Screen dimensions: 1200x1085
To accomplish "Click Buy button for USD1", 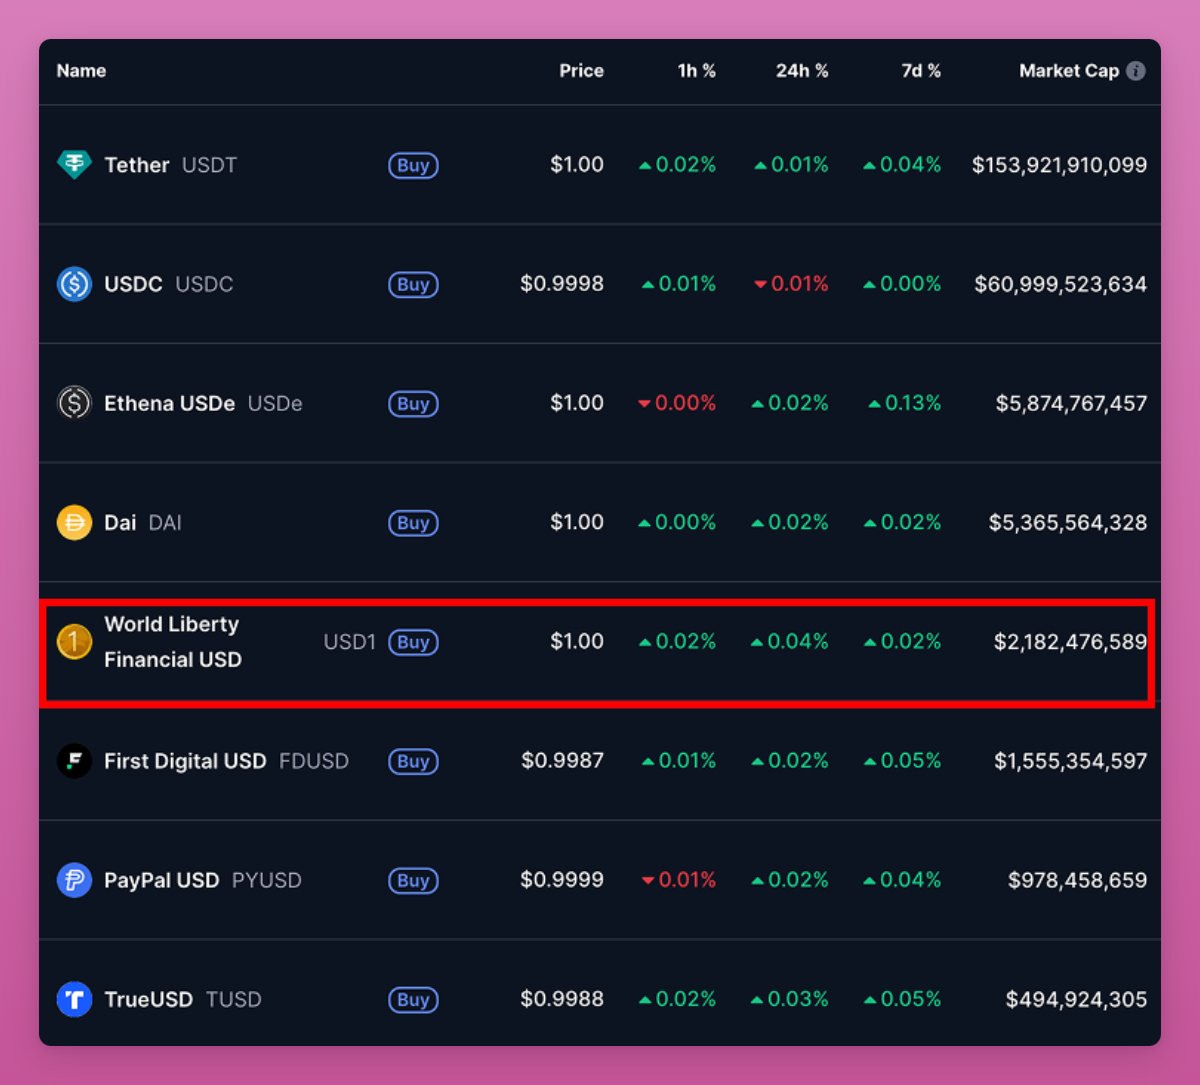I will coord(413,642).
